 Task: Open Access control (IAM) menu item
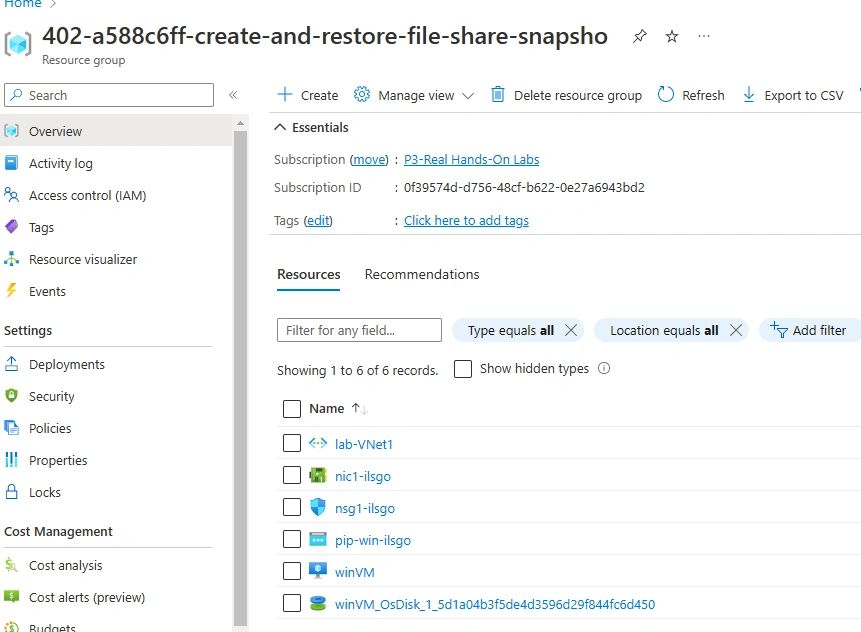click(87, 195)
